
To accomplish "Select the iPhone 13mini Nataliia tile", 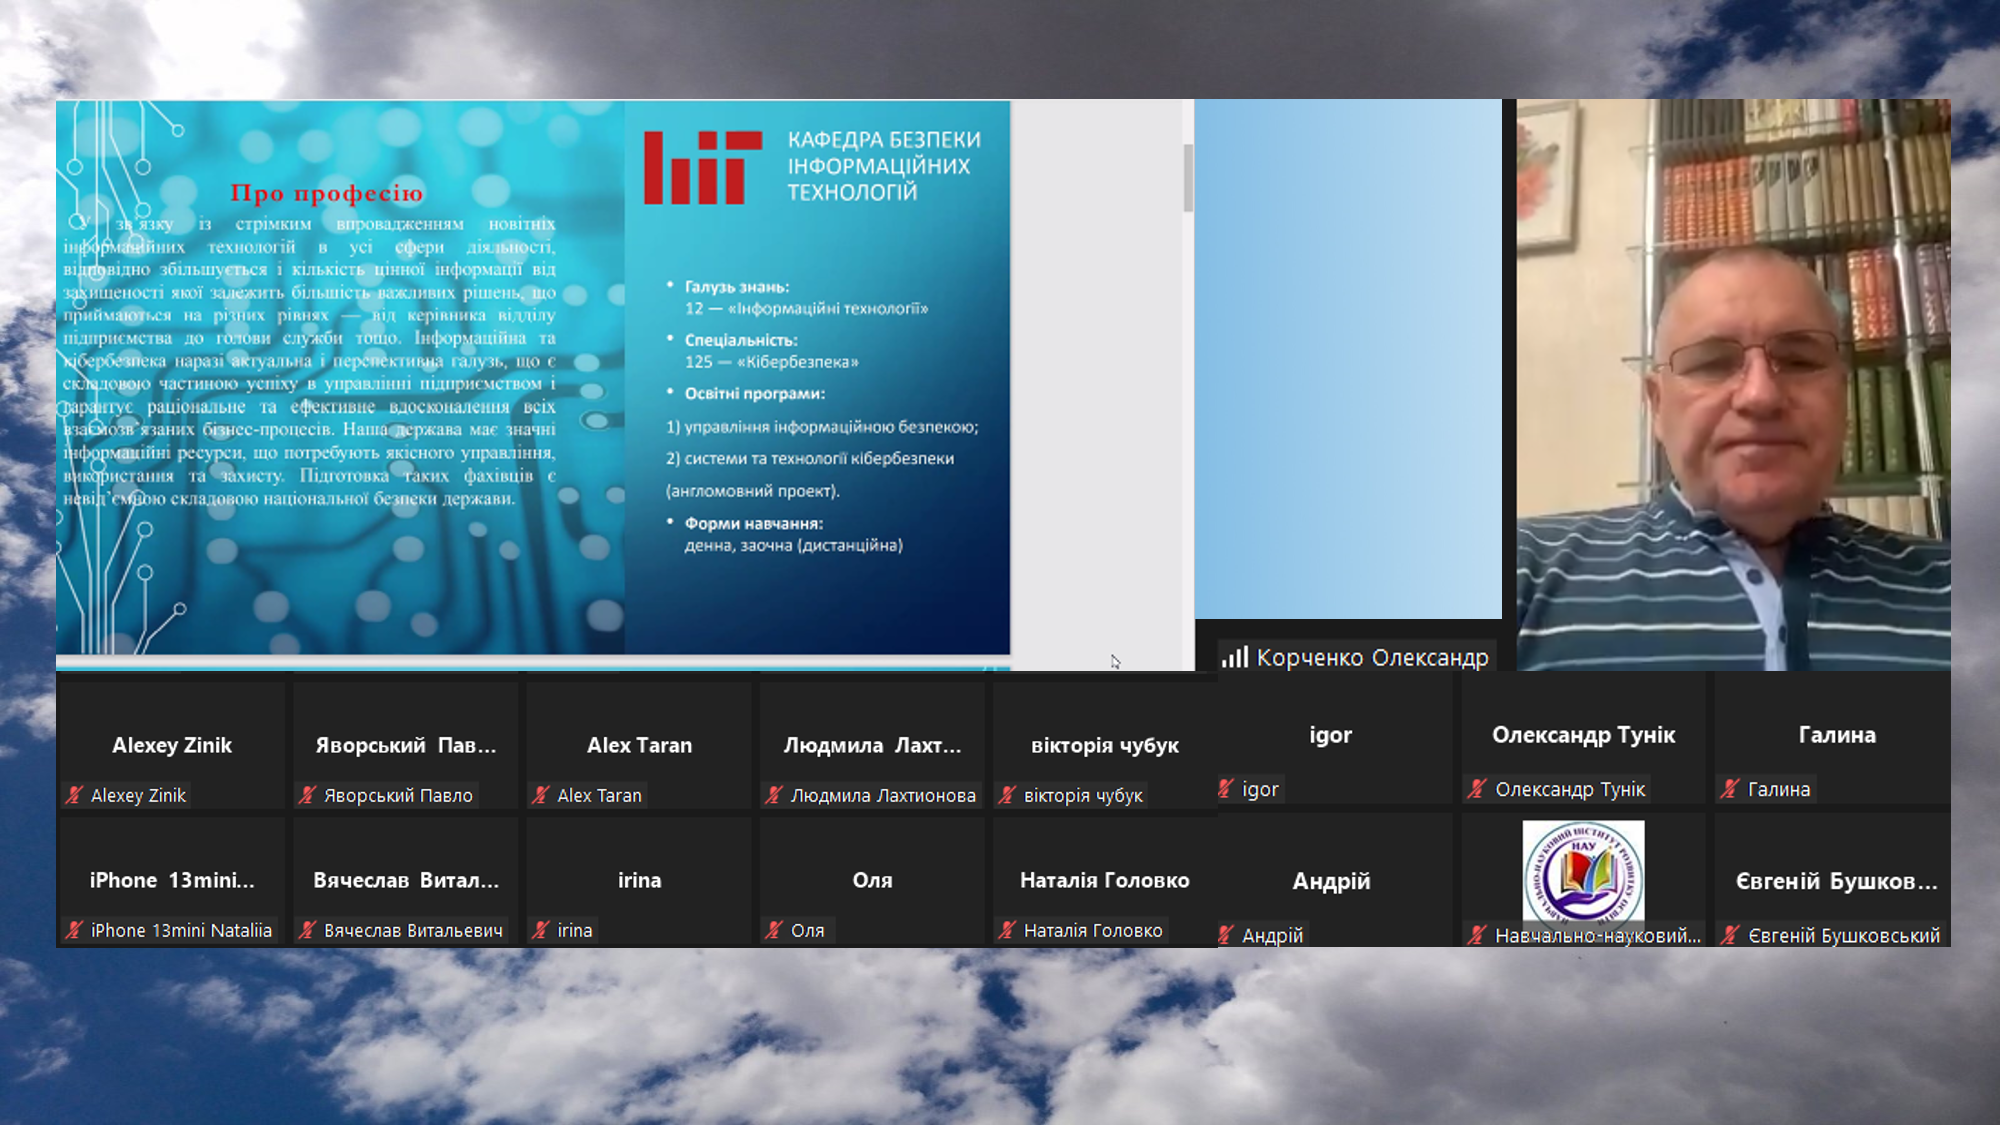I will pos(172,880).
